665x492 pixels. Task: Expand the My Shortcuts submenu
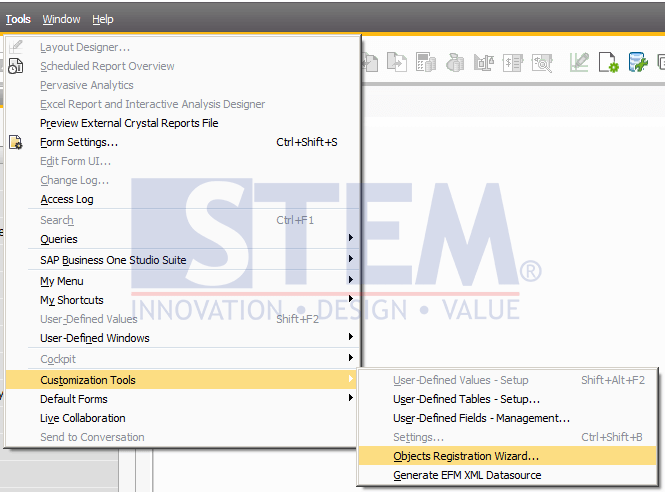(x=182, y=300)
